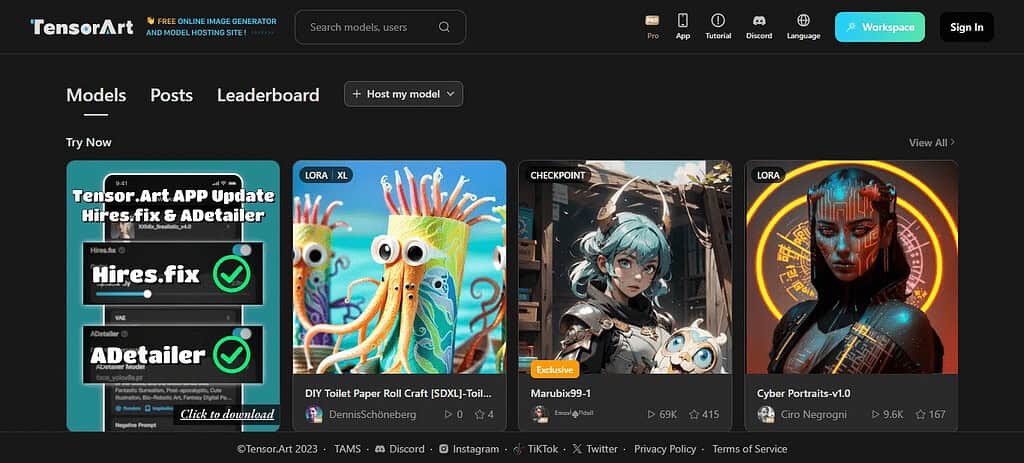Switch to the Posts tab
This screenshot has height=463, width=1024.
(x=172, y=95)
